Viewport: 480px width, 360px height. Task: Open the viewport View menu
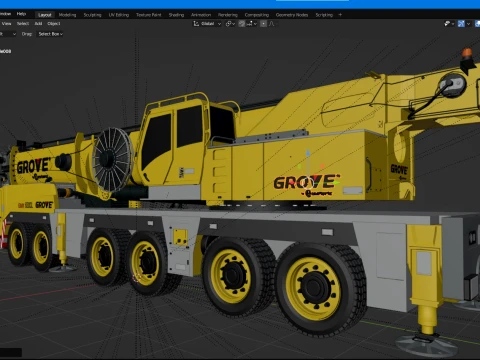click(x=6, y=24)
